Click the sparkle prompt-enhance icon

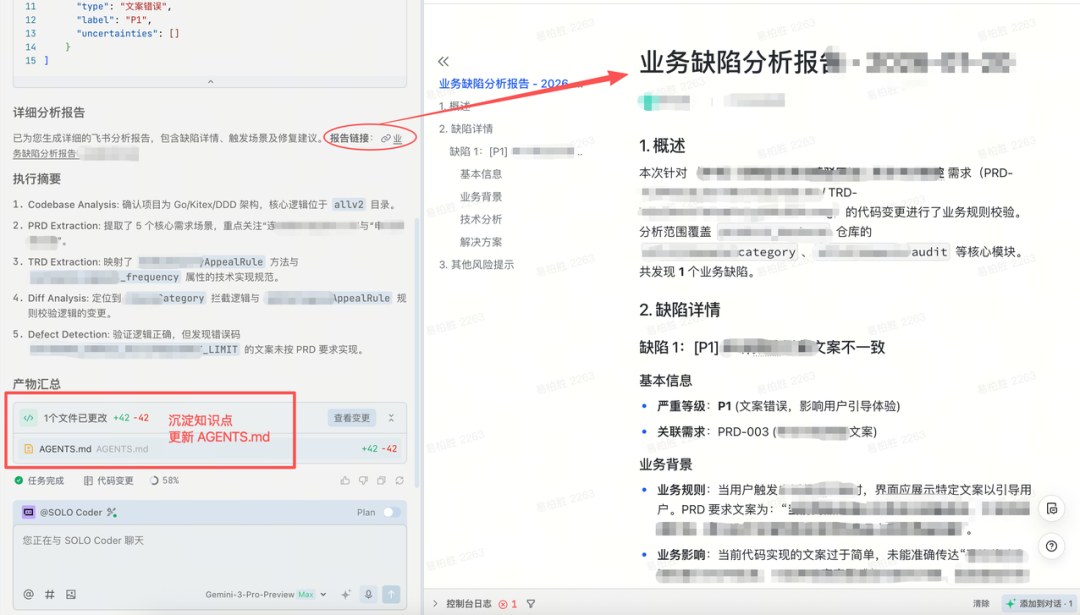pos(346,594)
